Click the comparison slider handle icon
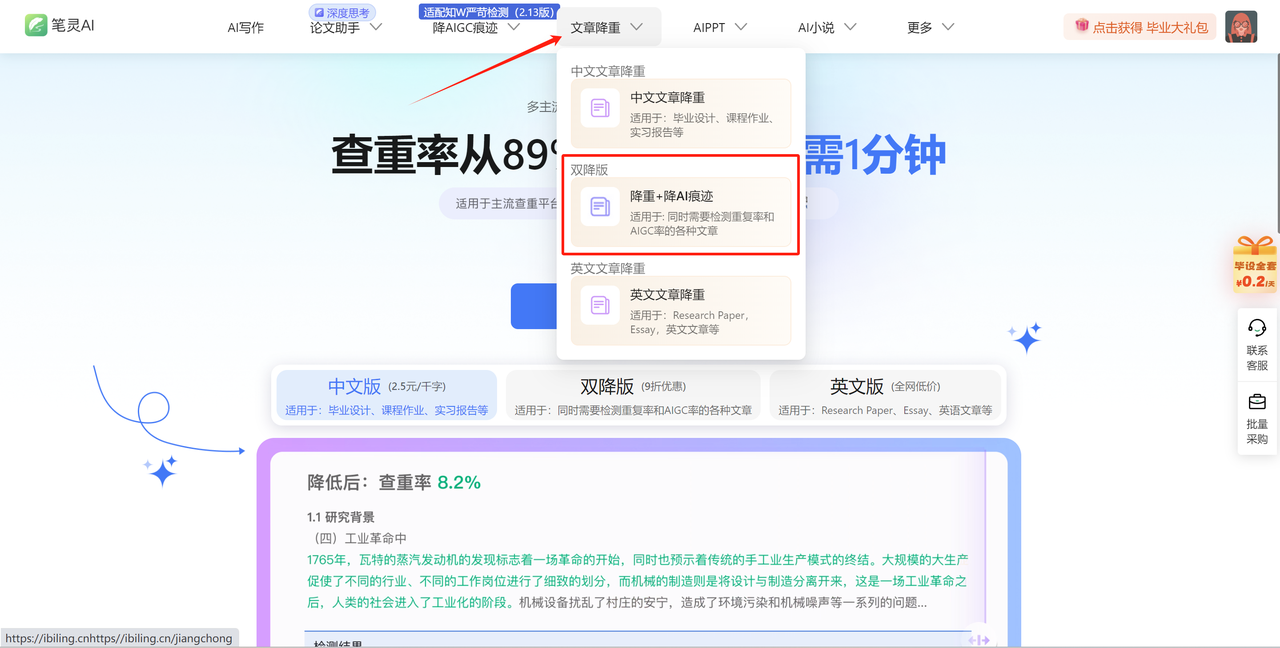 (x=978, y=640)
